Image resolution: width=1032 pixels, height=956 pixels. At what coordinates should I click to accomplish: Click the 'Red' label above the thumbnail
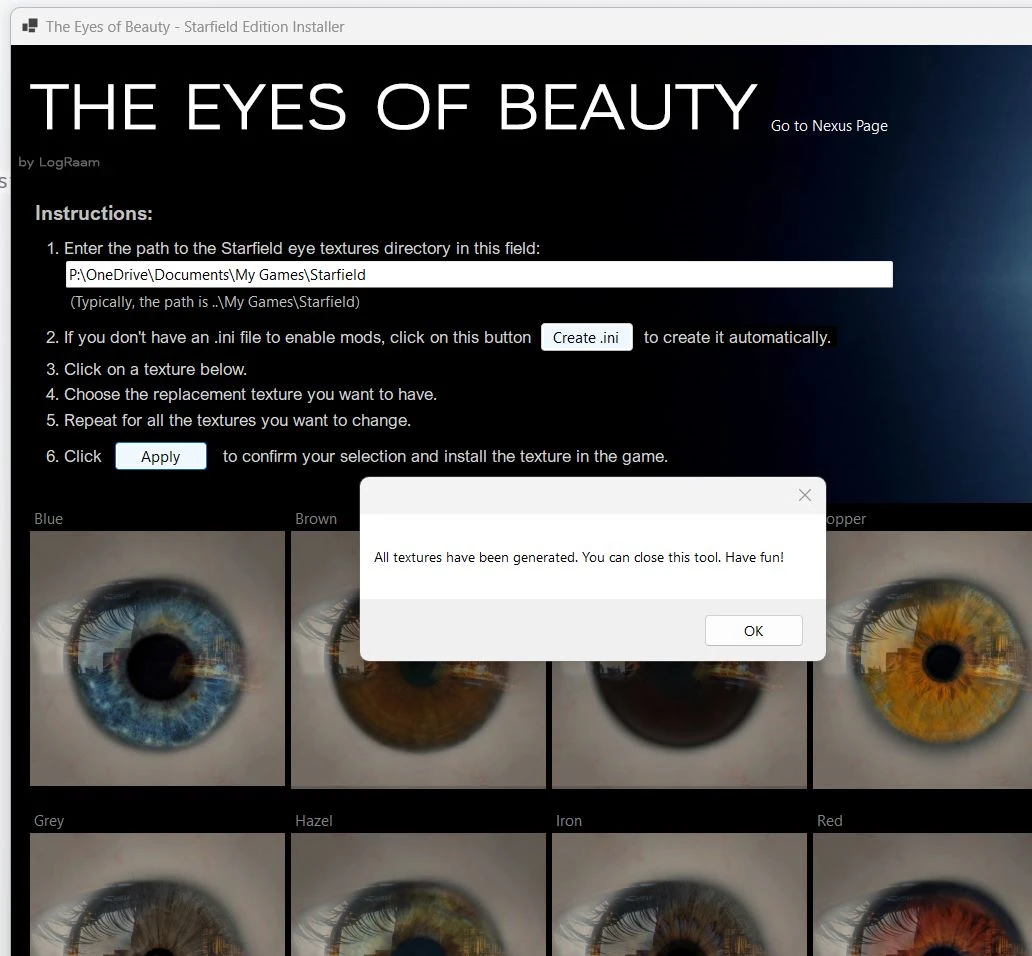[x=829, y=820]
